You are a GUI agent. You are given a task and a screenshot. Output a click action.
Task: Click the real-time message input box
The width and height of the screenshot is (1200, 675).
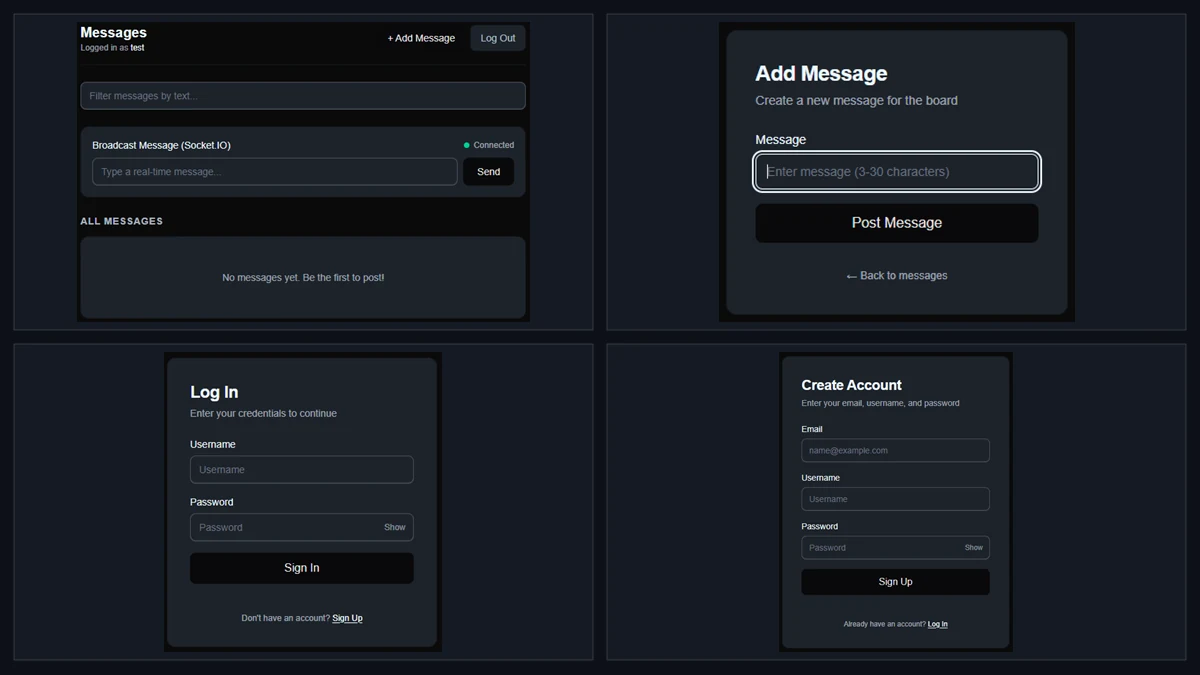(x=275, y=172)
